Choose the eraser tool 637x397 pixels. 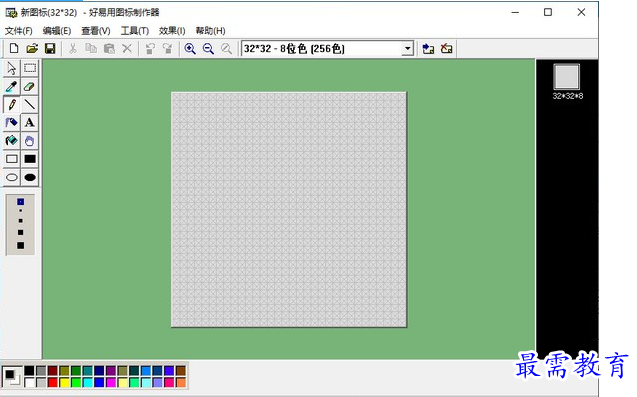(x=30, y=86)
